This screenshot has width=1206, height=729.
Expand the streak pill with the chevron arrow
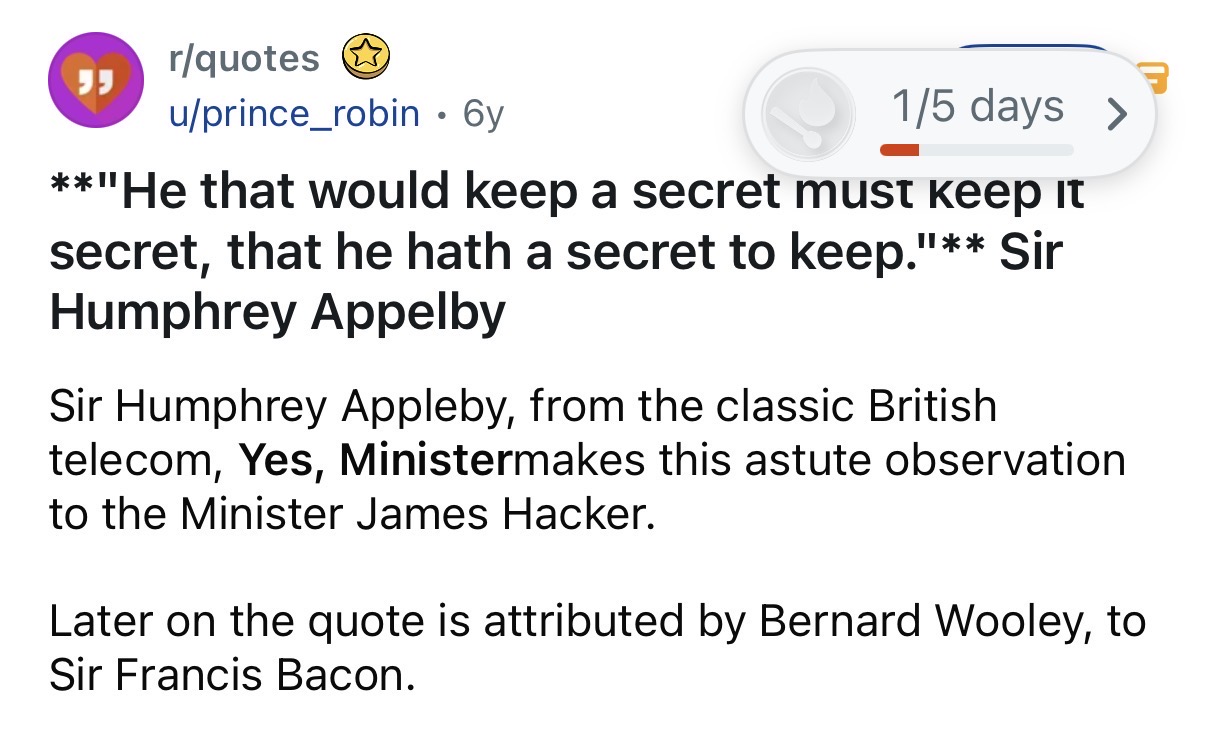(1118, 112)
